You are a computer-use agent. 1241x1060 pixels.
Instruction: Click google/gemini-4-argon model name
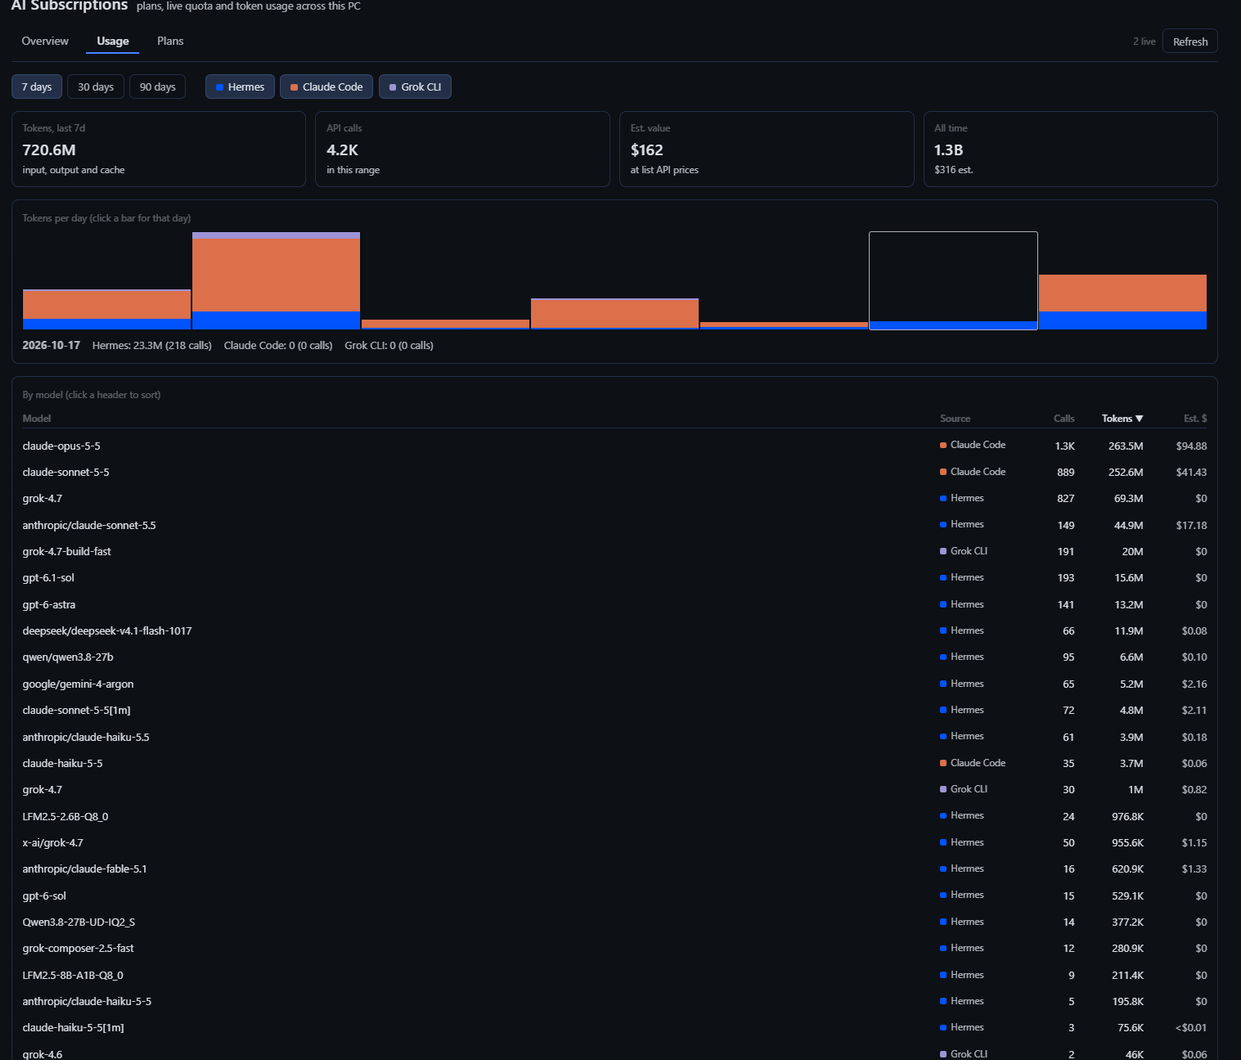pos(78,684)
